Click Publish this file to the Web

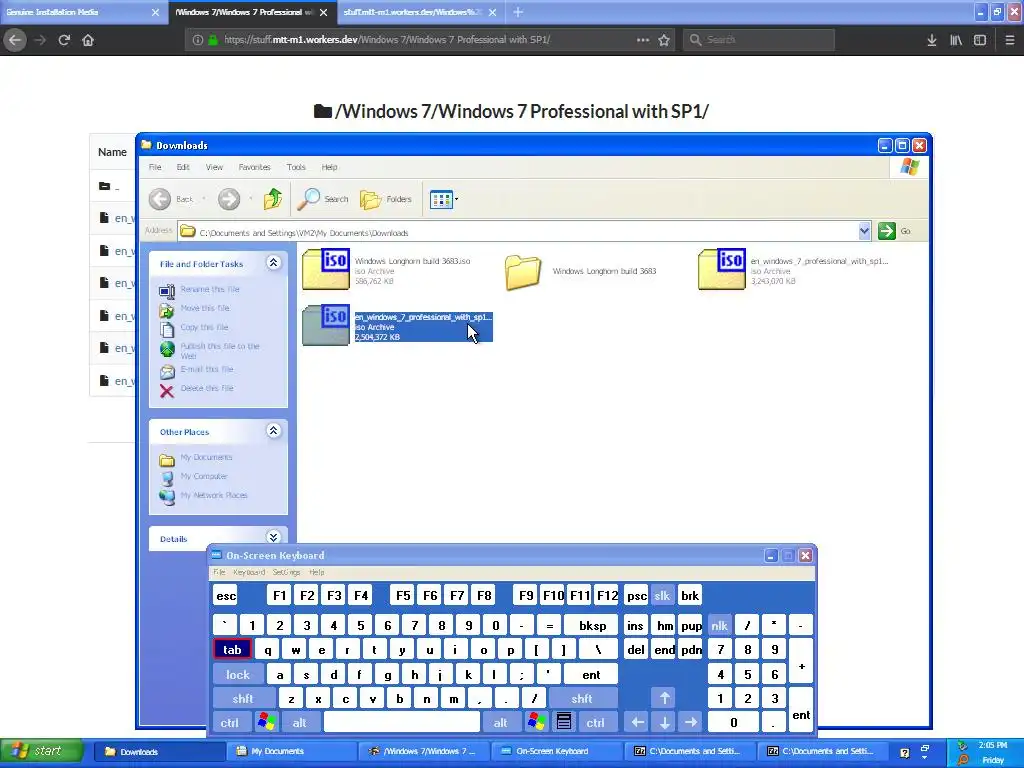click(x=219, y=351)
